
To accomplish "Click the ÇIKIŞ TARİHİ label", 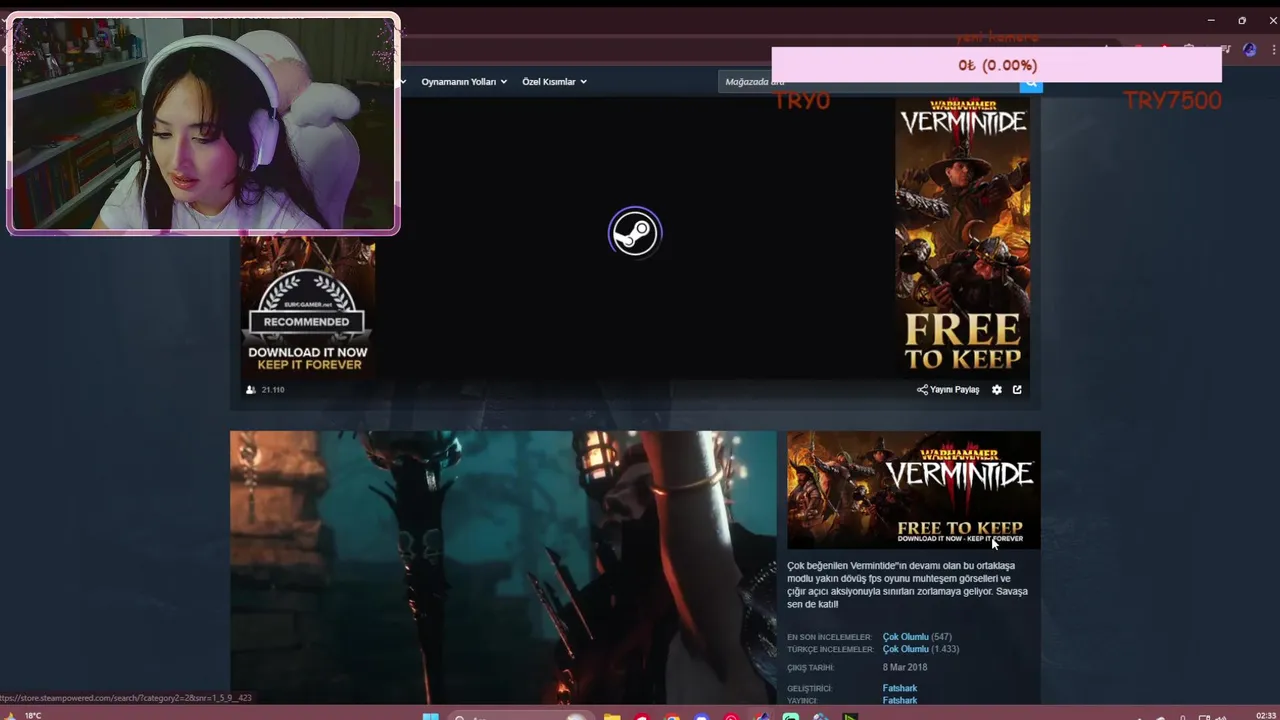I will (x=810, y=668).
